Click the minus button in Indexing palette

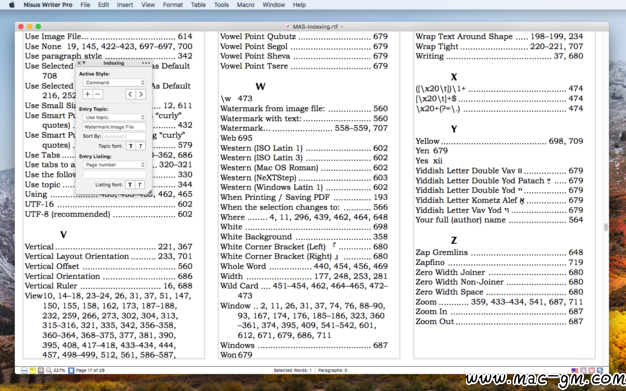pyautogui.click(x=98, y=94)
